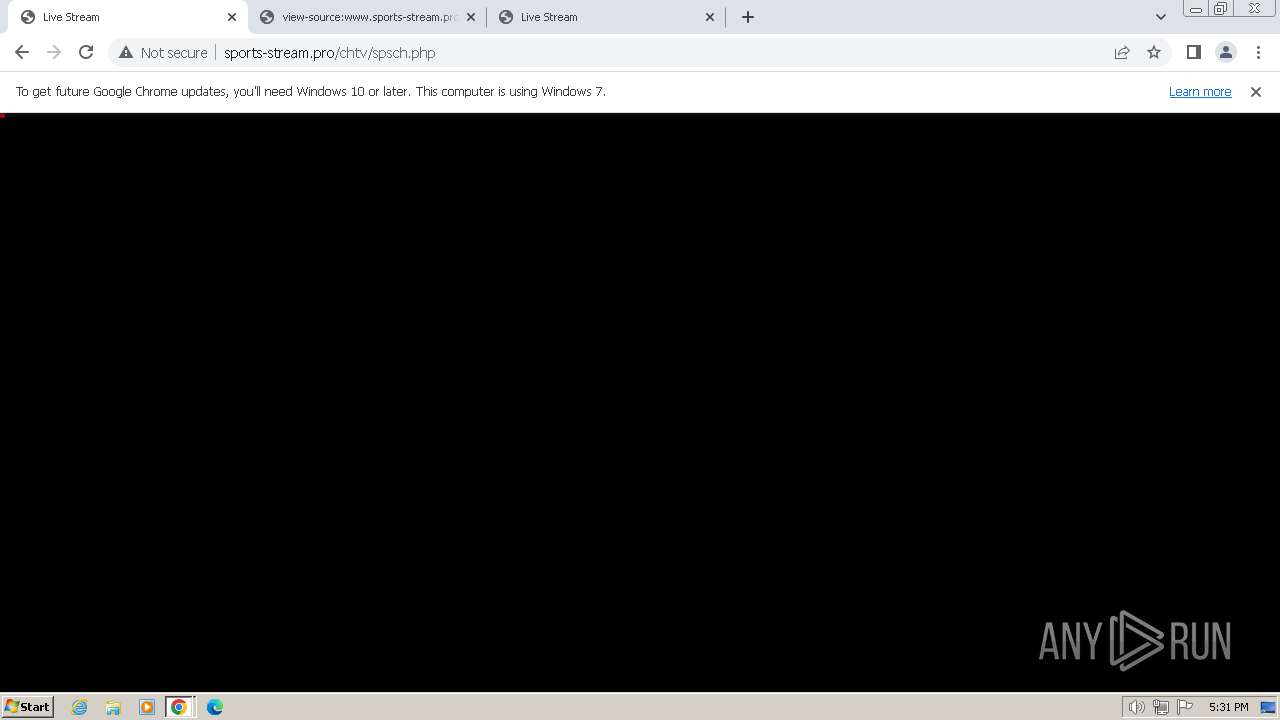Bookmark this tab with the star
Image resolution: width=1280 pixels, height=720 pixels.
pyautogui.click(x=1154, y=52)
